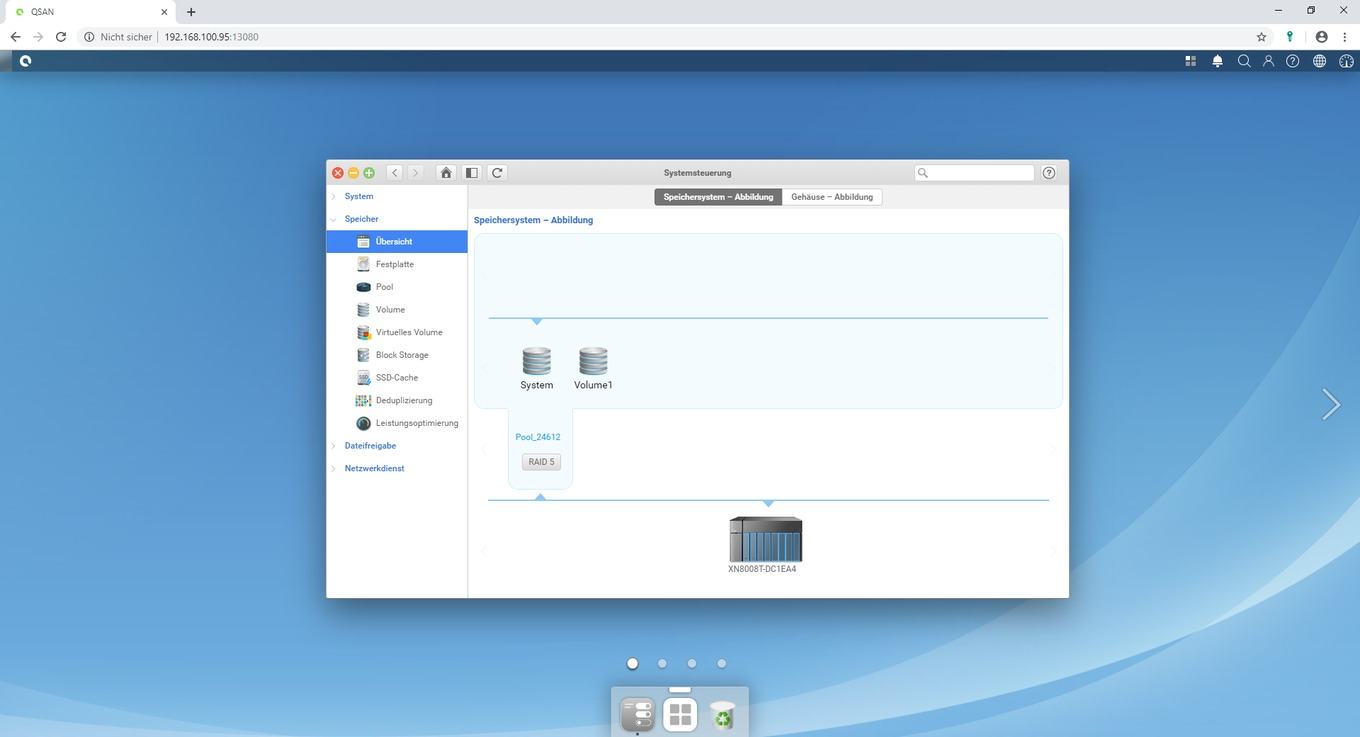Go to Systemsteuerung home
The image size is (1360, 737).
coord(446,173)
